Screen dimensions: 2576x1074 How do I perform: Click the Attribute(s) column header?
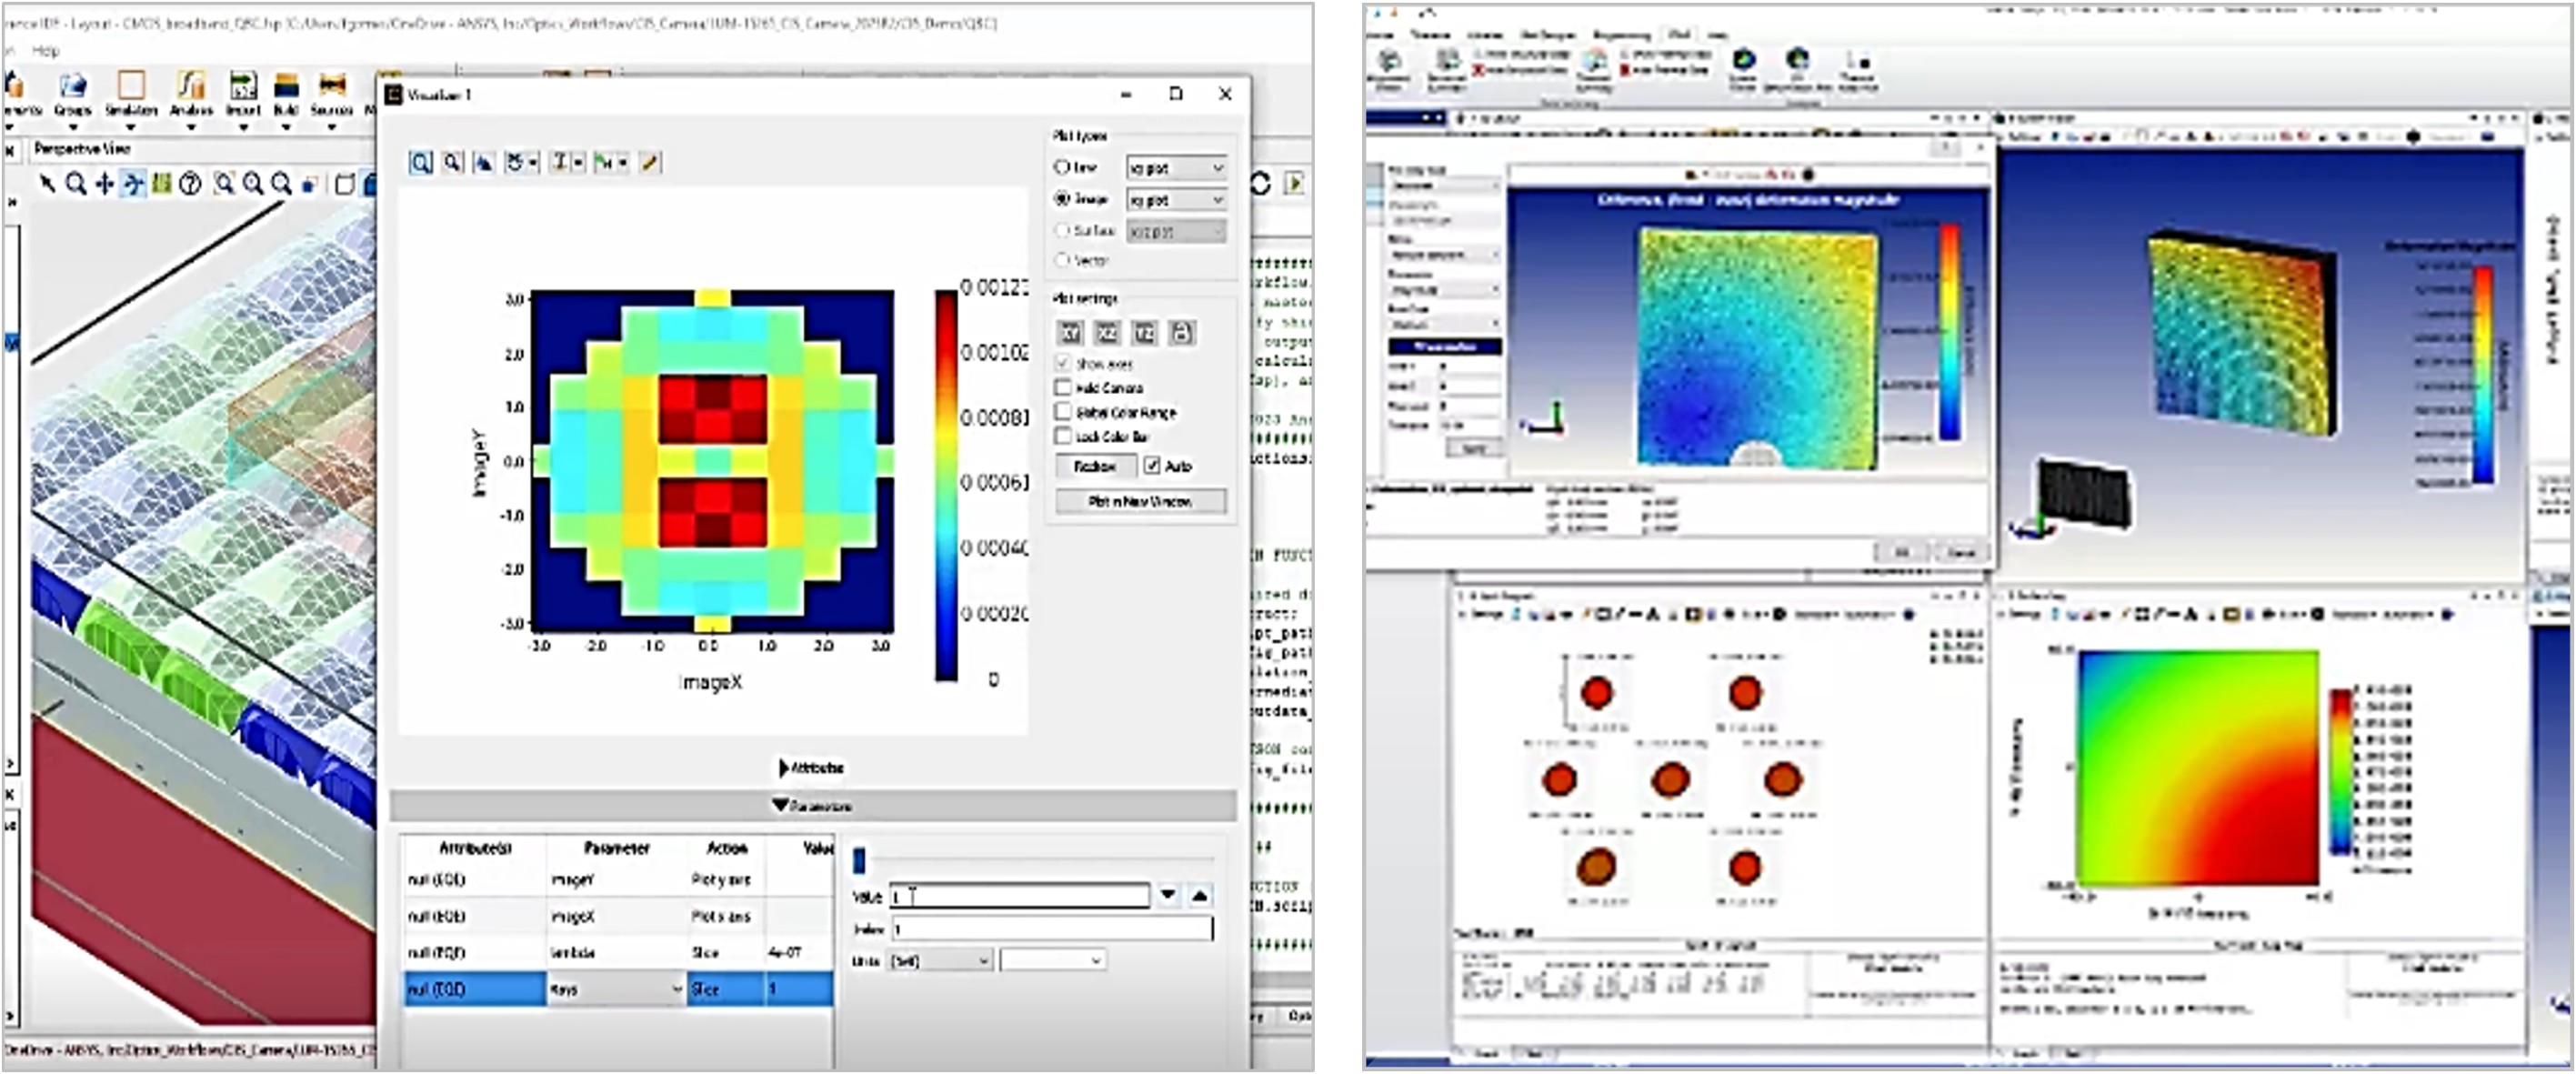(x=475, y=848)
